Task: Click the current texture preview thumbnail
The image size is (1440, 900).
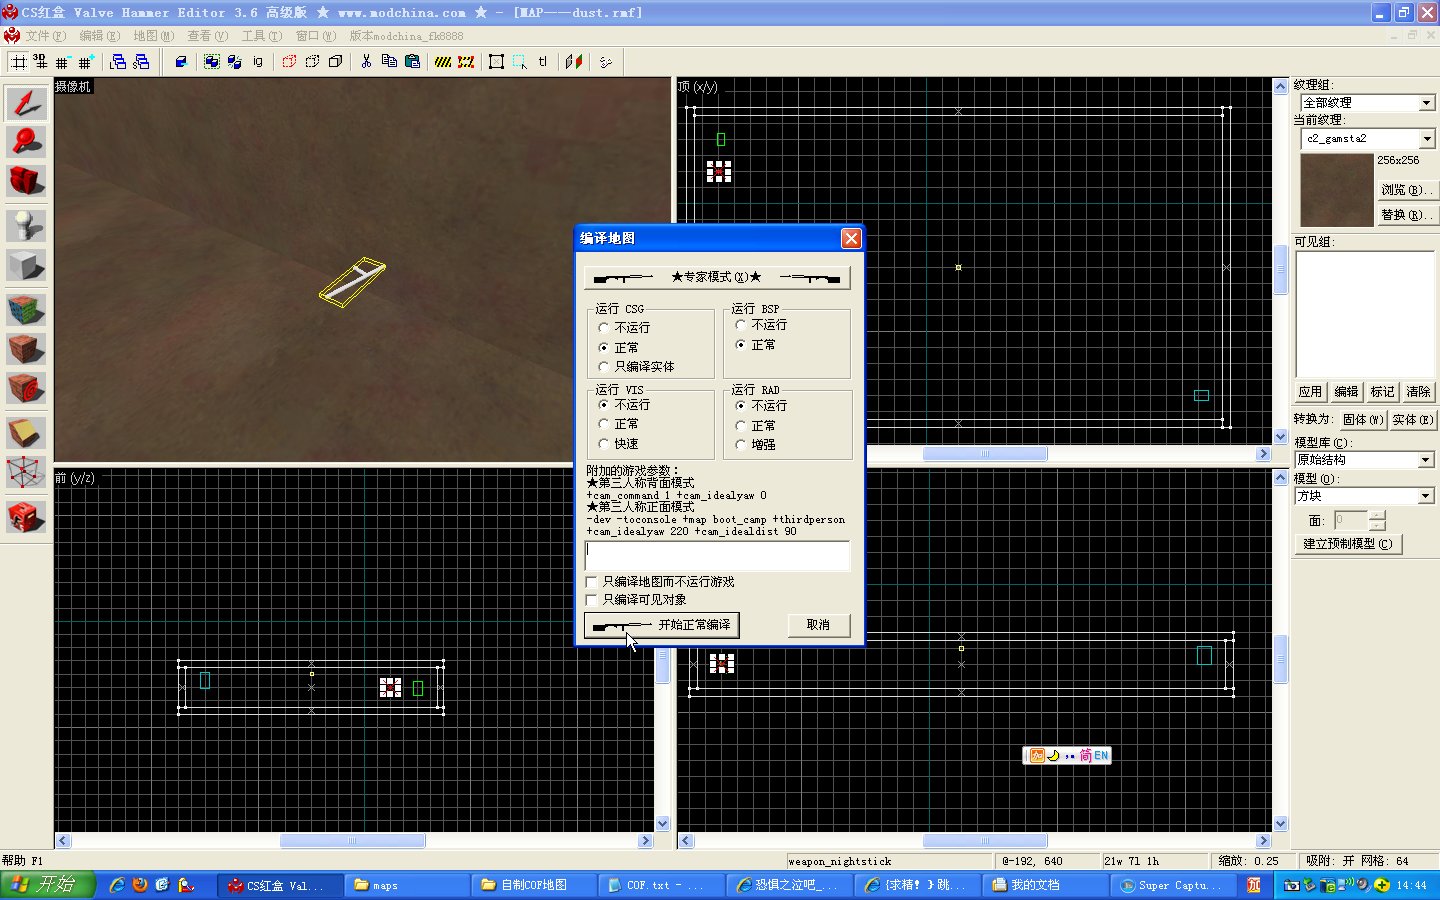Action: (x=1337, y=190)
